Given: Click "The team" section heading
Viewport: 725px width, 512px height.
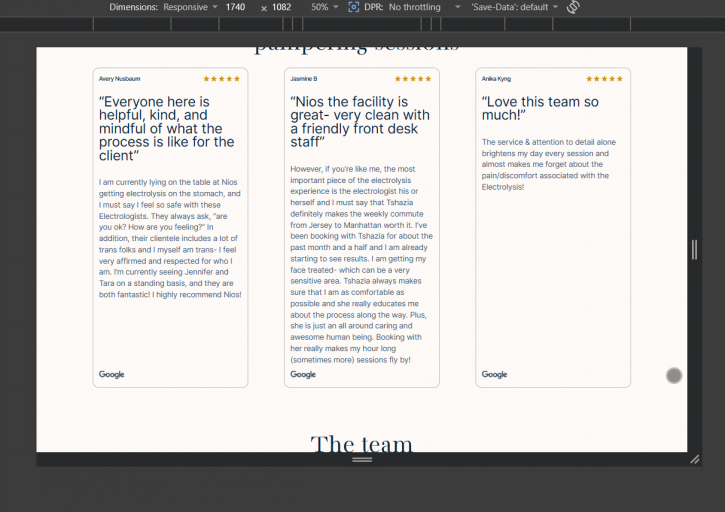Looking at the screenshot, I should (x=362, y=444).
